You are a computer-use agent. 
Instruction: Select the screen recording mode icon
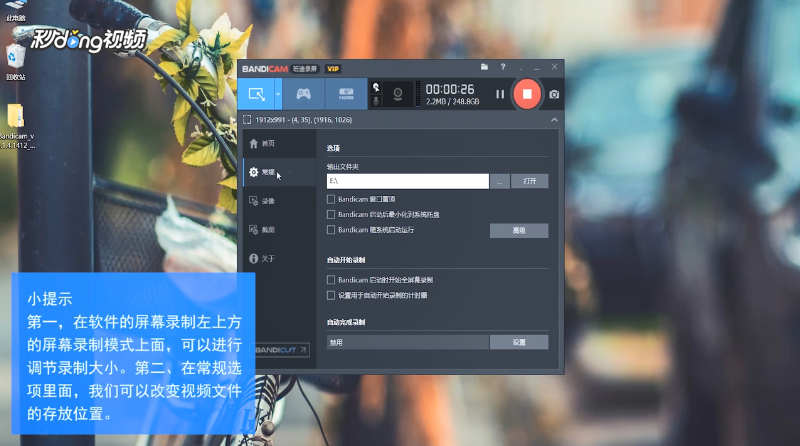(257, 94)
